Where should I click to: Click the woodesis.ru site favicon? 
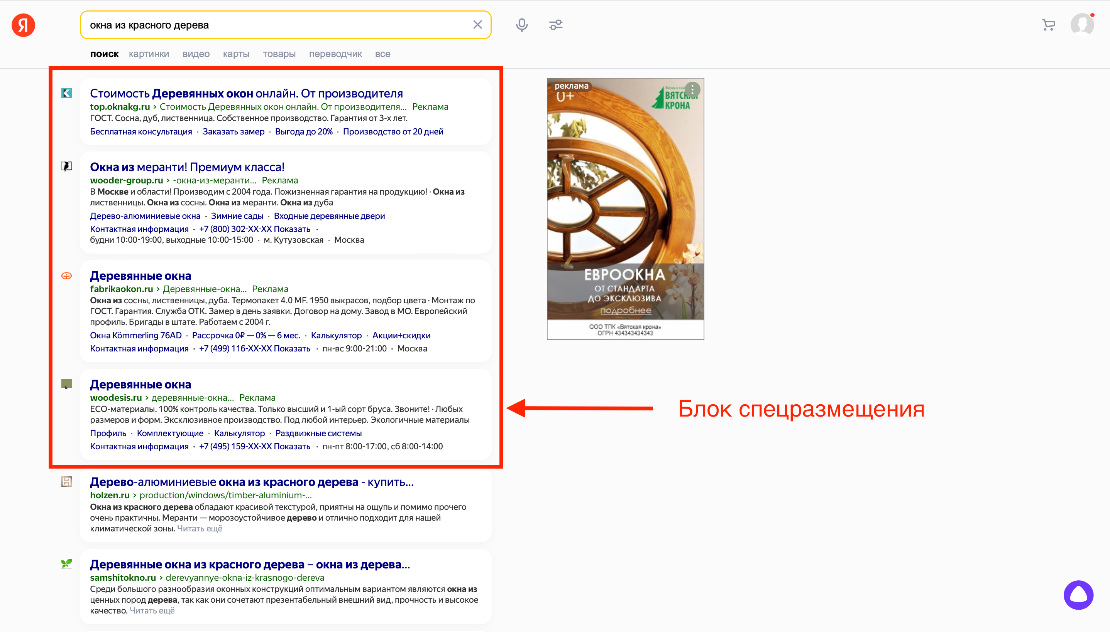click(67, 385)
